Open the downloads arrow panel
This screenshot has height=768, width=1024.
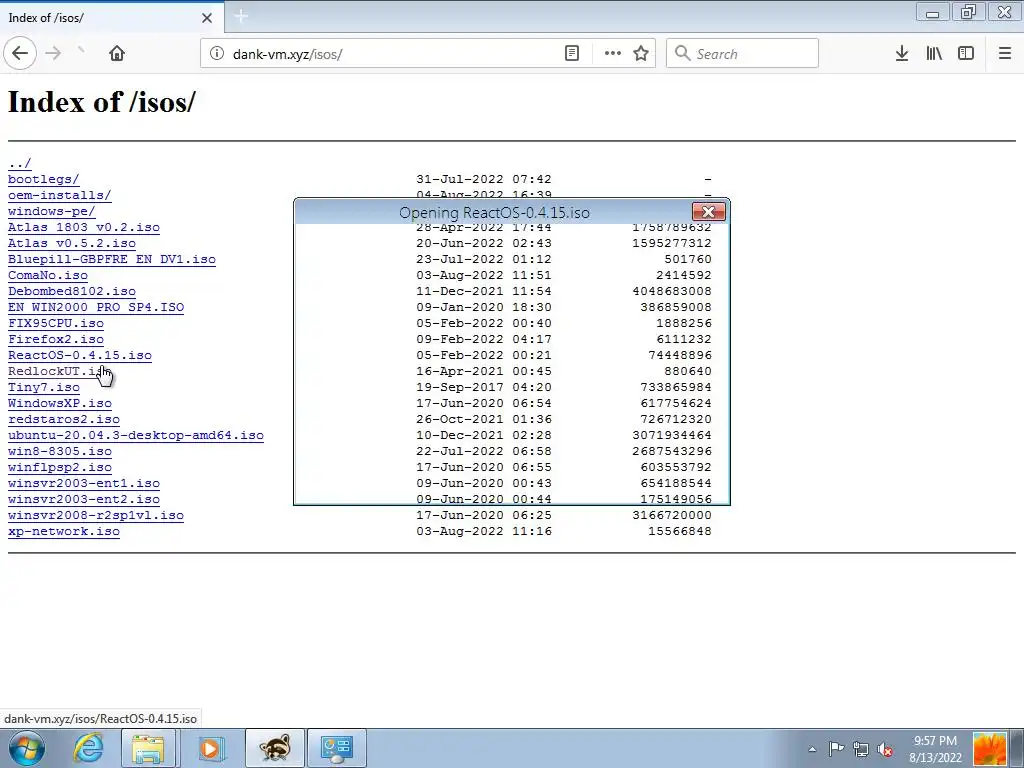(902, 54)
